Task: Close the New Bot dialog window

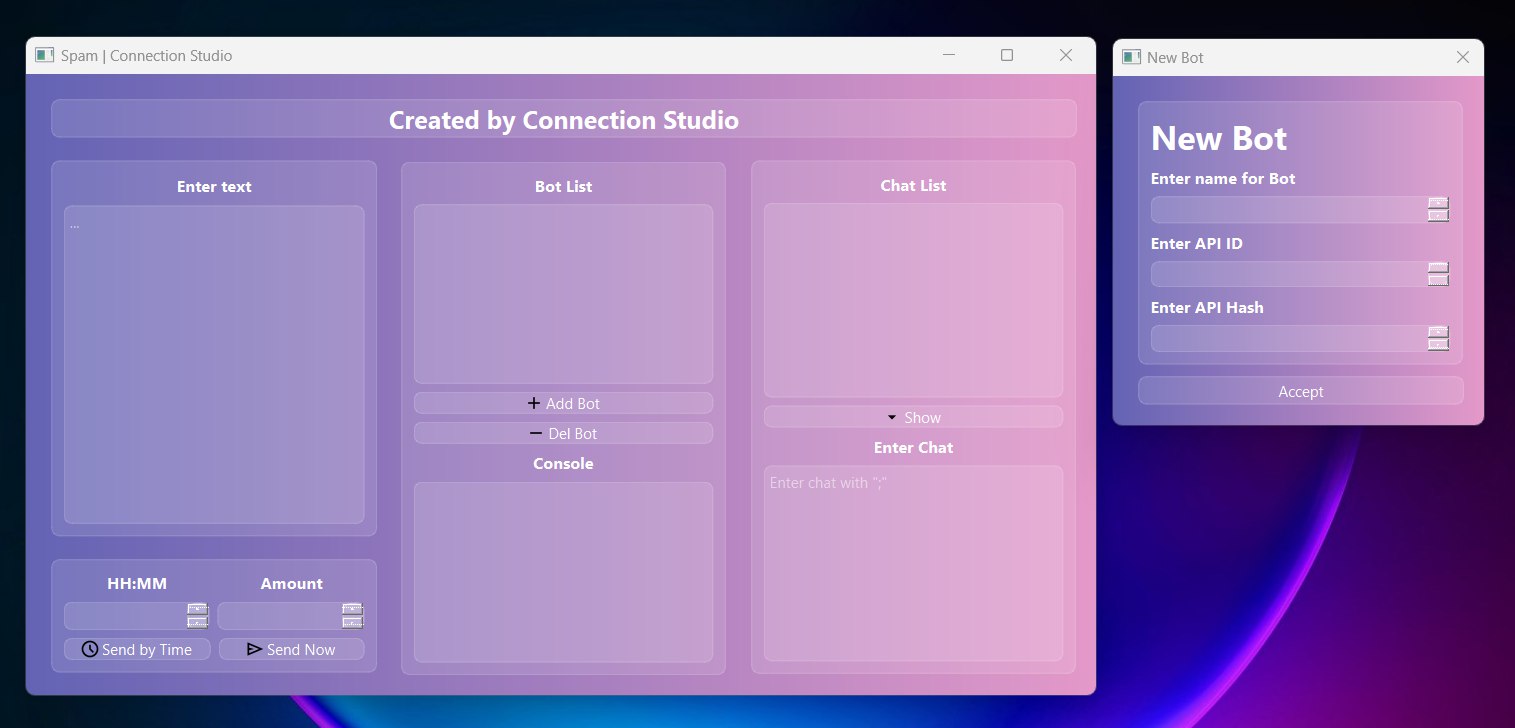Action: tap(1463, 57)
